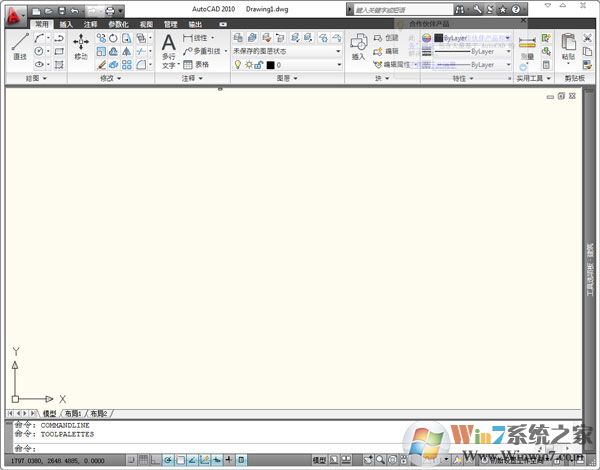600x470 pixels.
Task: Click the Match Properties color wheel icon
Action: (x=426, y=38)
